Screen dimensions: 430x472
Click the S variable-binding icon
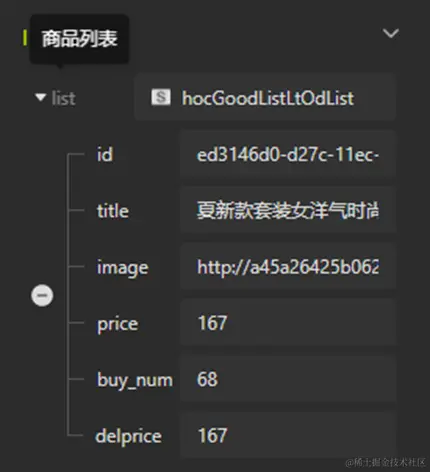(161, 97)
